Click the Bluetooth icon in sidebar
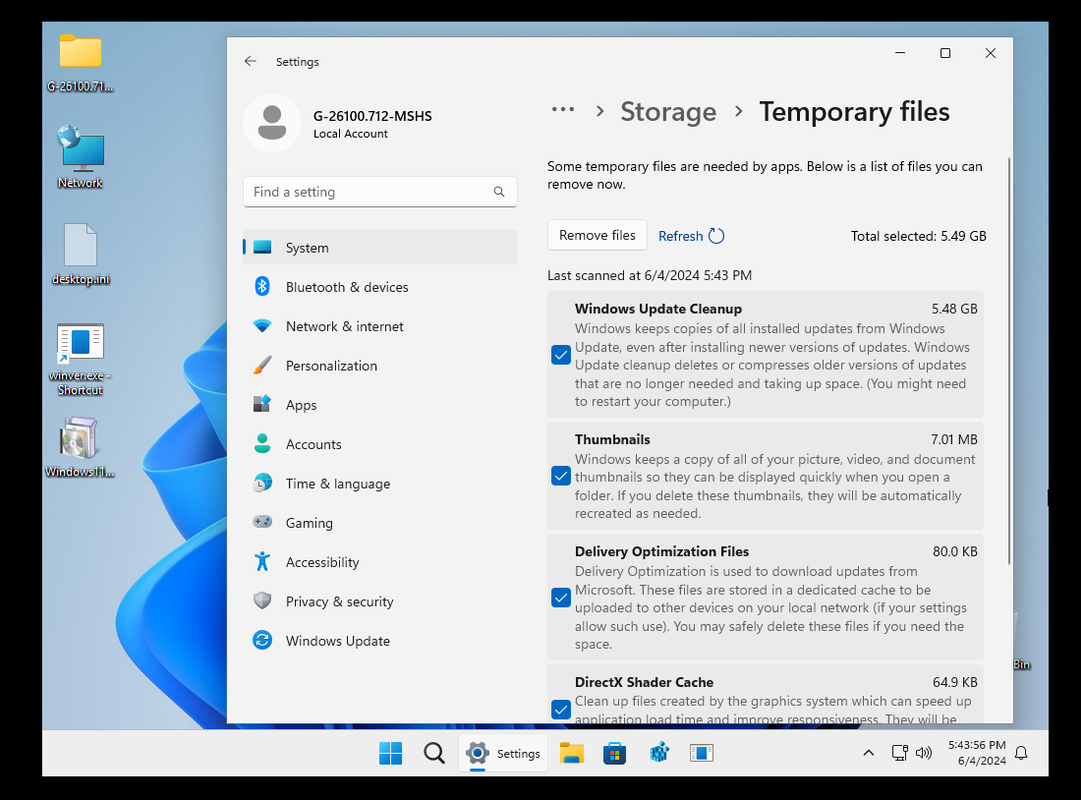The image size is (1081, 800). tap(262, 286)
